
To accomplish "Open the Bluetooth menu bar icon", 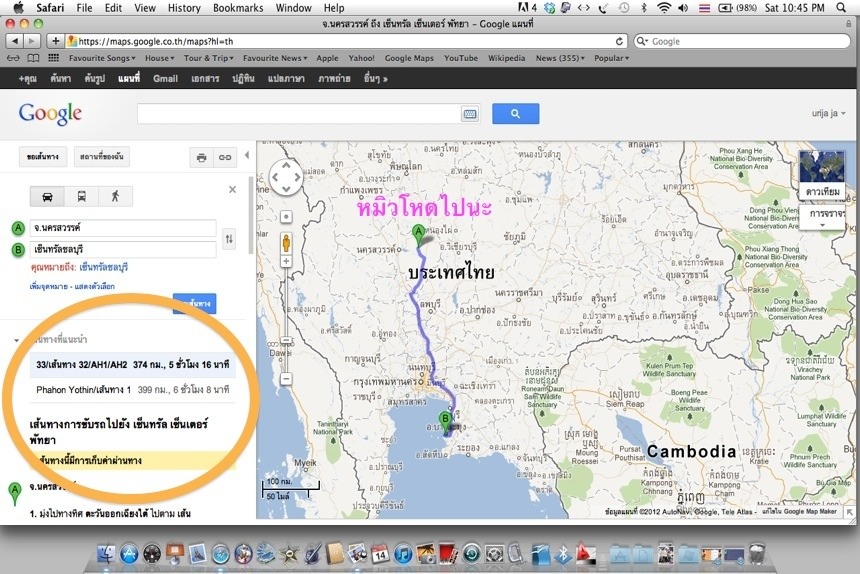I will (644, 8).
